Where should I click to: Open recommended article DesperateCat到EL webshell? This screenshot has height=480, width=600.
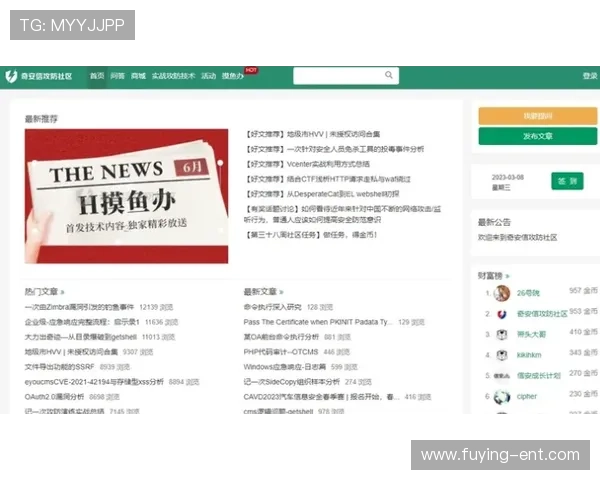(x=322, y=194)
